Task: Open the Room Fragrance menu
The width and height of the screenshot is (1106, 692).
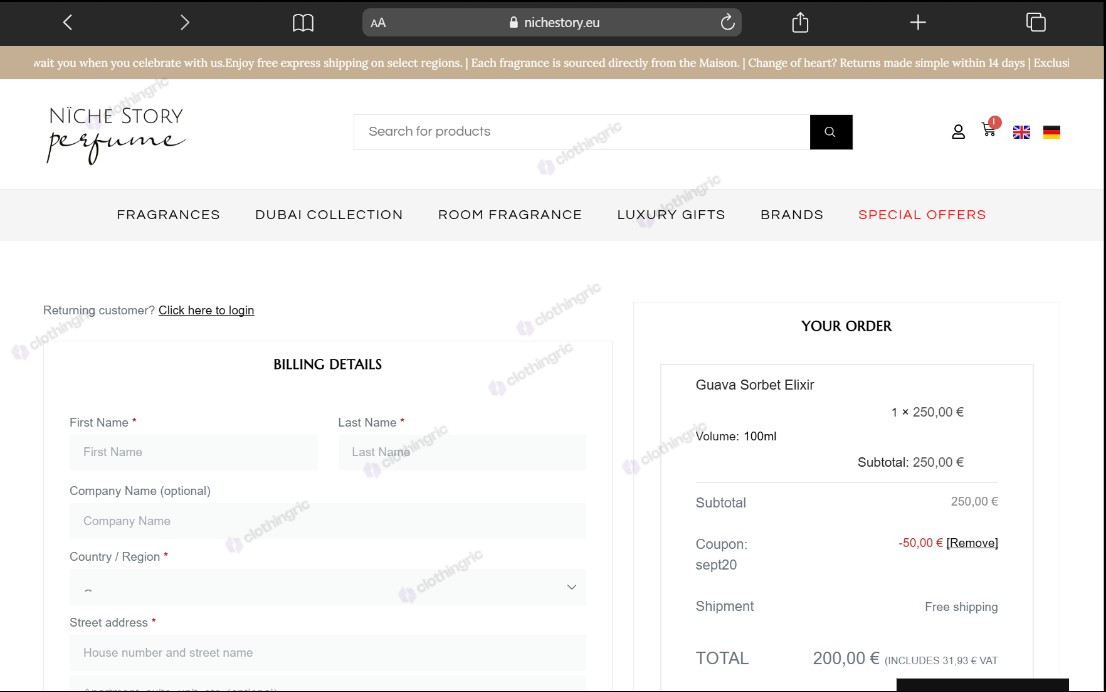Action: (510, 214)
